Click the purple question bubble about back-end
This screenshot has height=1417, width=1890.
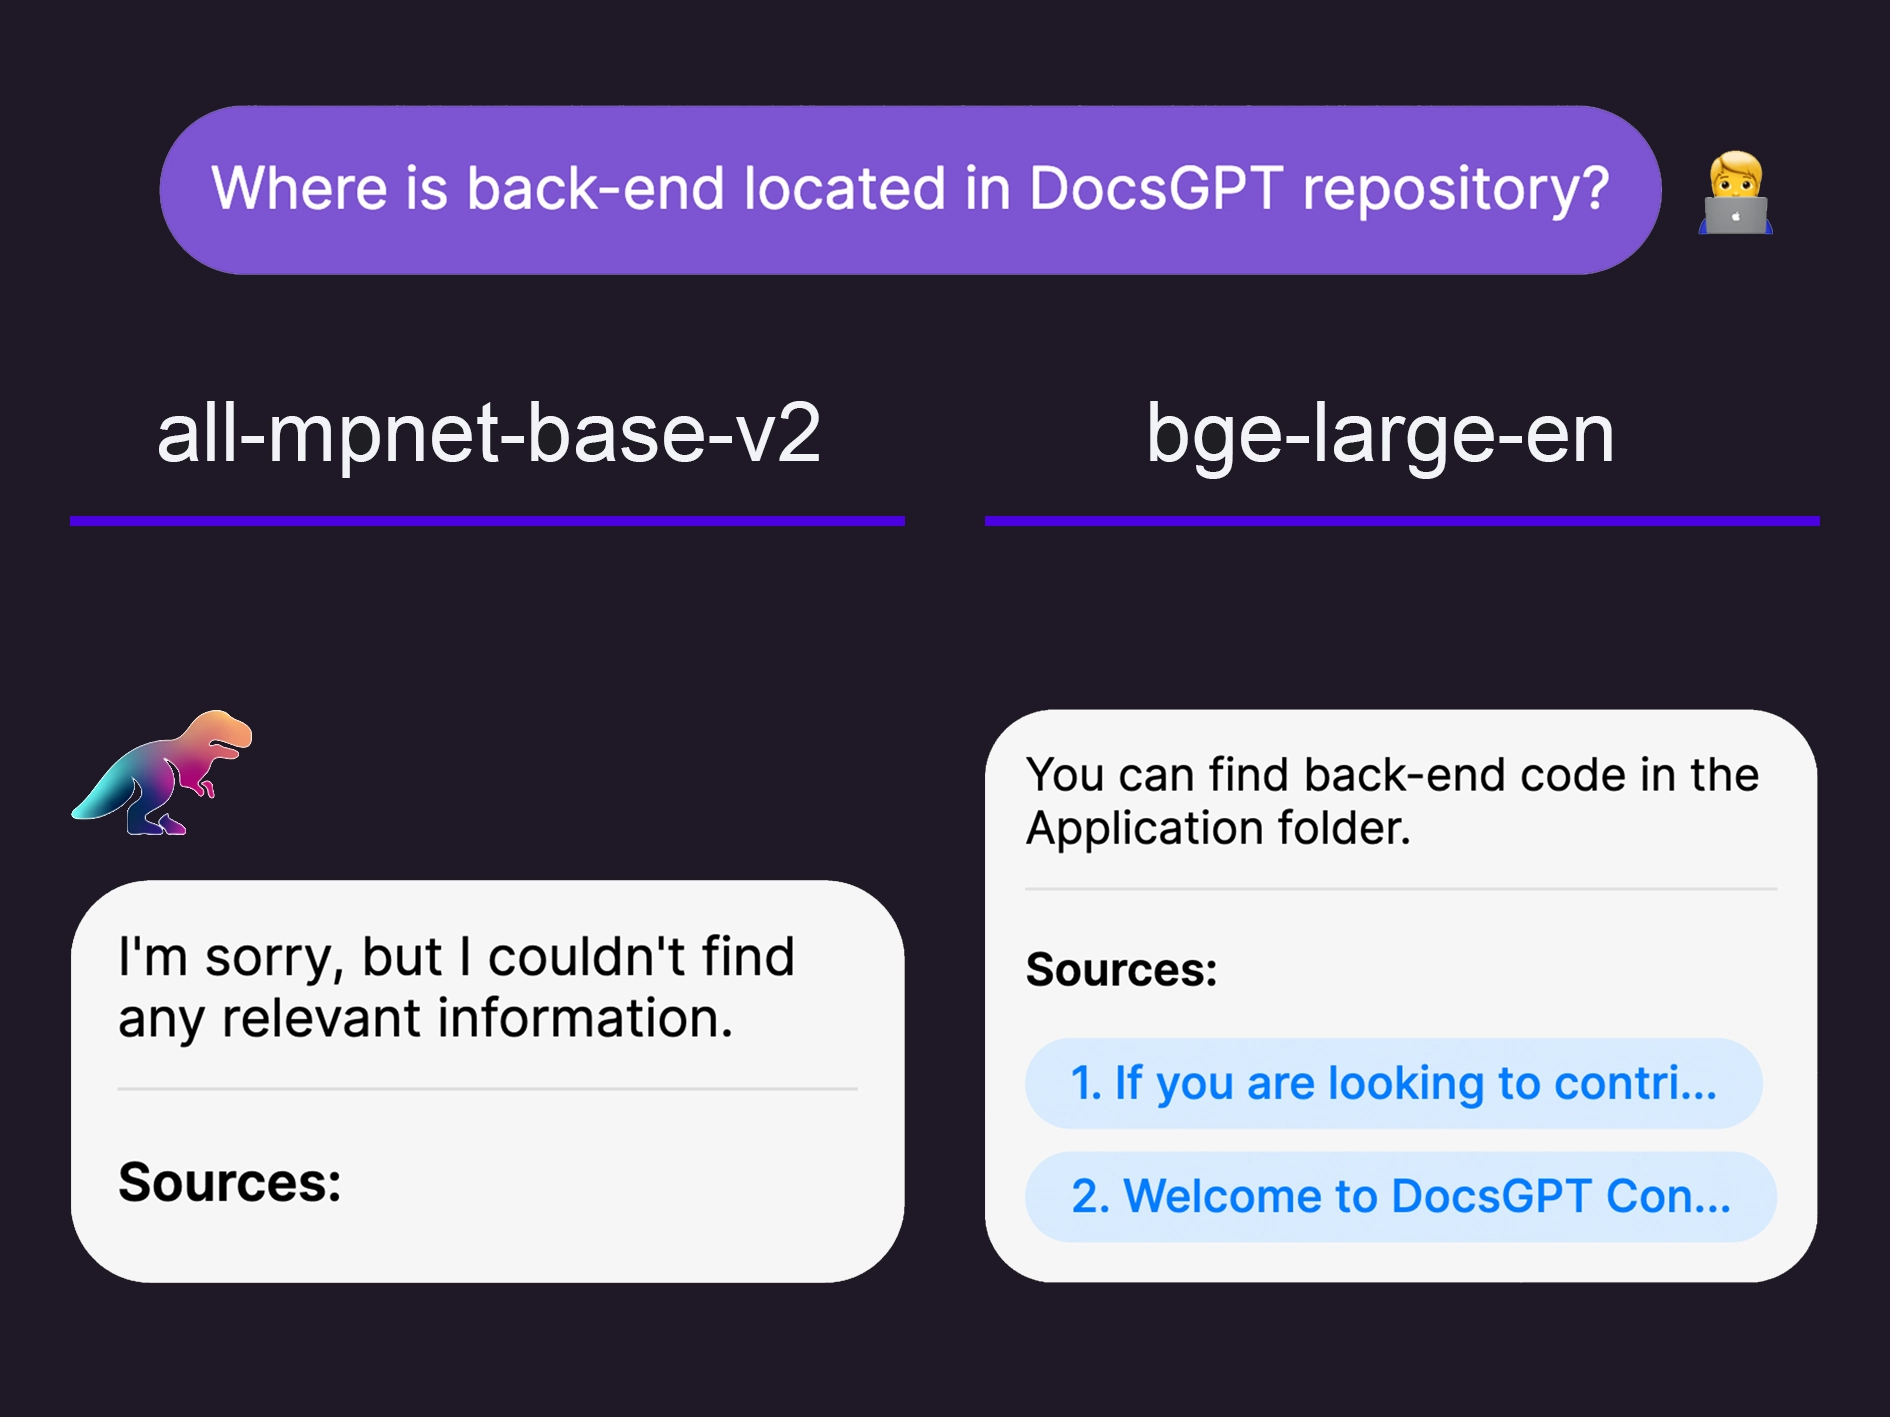[910, 190]
